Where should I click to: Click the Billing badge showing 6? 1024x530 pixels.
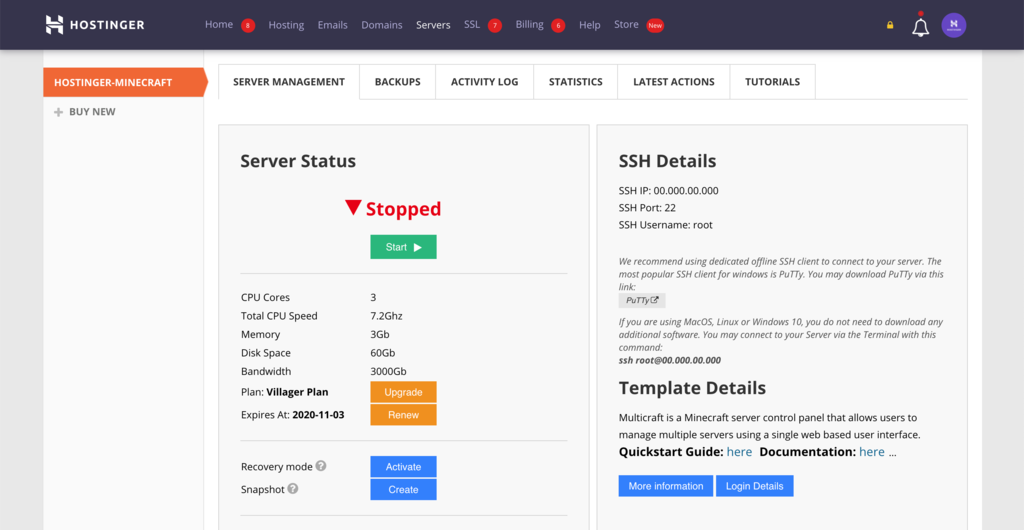(x=558, y=26)
